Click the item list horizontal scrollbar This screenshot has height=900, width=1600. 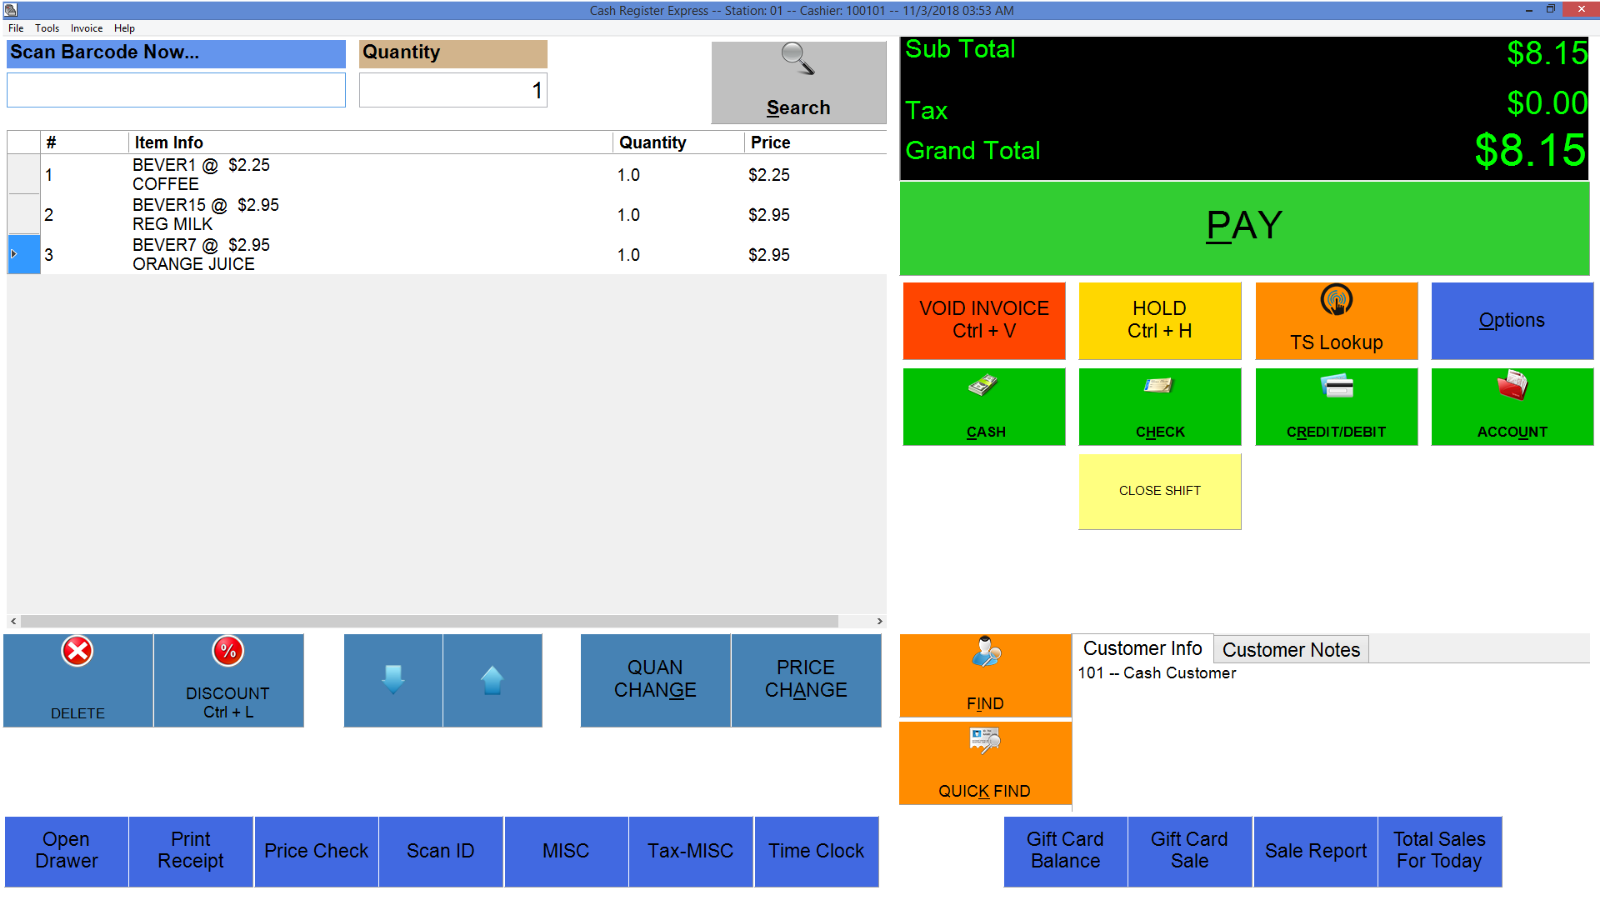coord(445,620)
